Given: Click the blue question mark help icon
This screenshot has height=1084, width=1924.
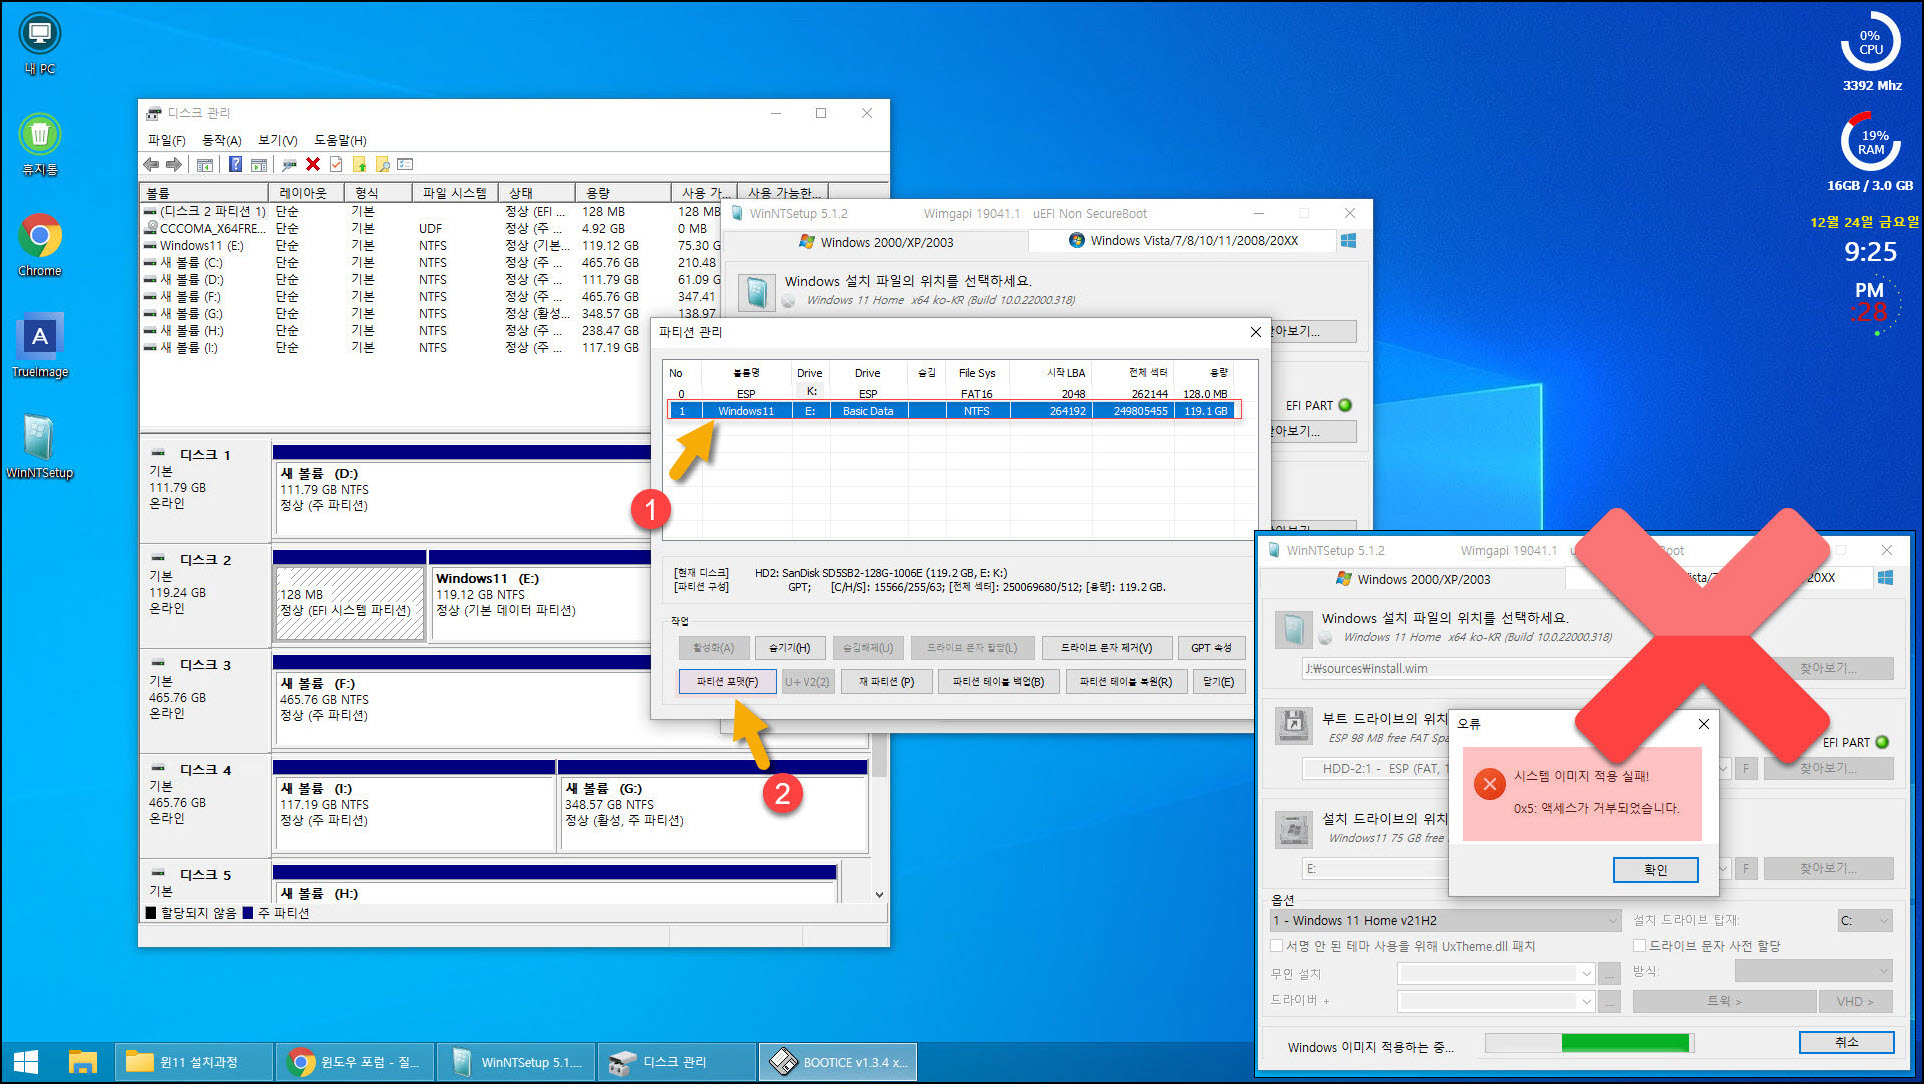Looking at the screenshot, I should (x=235, y=164).
